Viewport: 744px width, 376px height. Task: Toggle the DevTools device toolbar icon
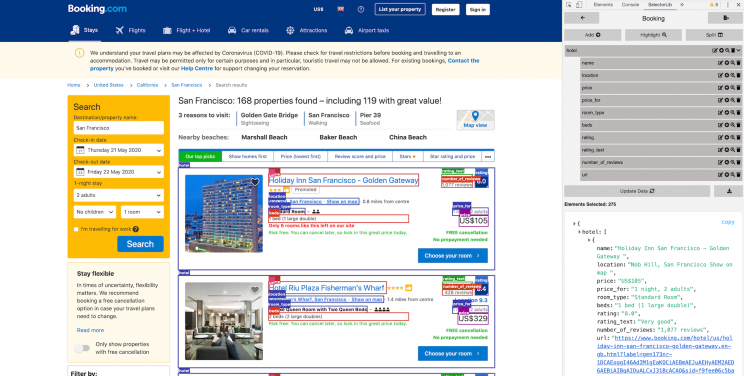(579, 5)
